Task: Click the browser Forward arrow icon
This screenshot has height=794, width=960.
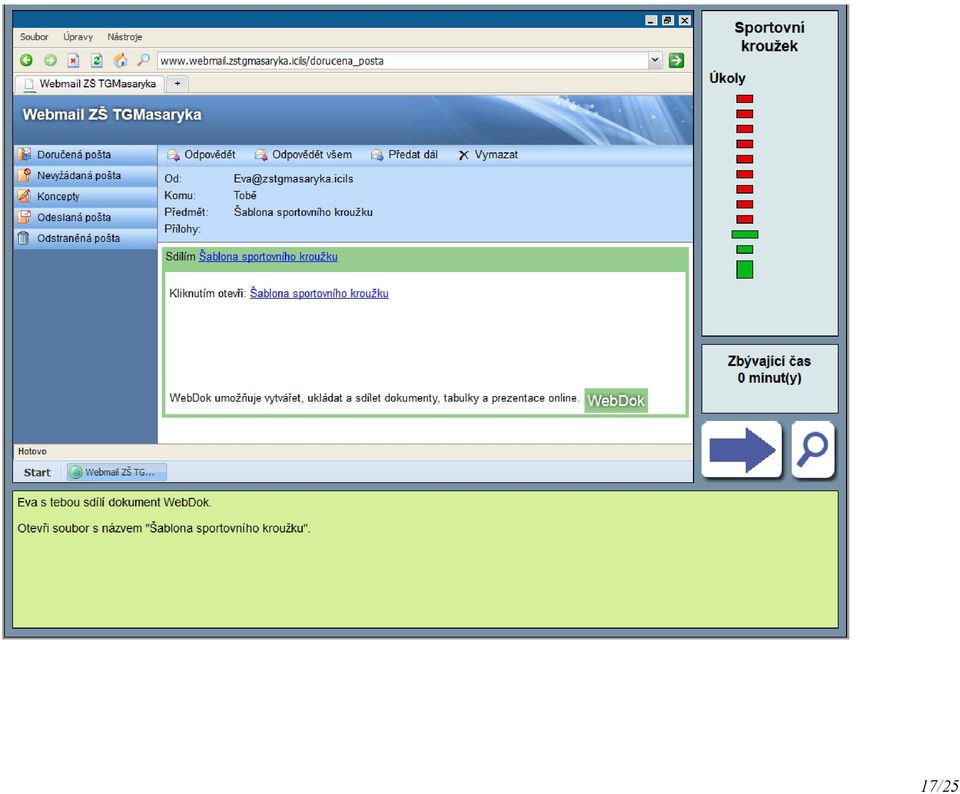Action: (x=50, y=60)
